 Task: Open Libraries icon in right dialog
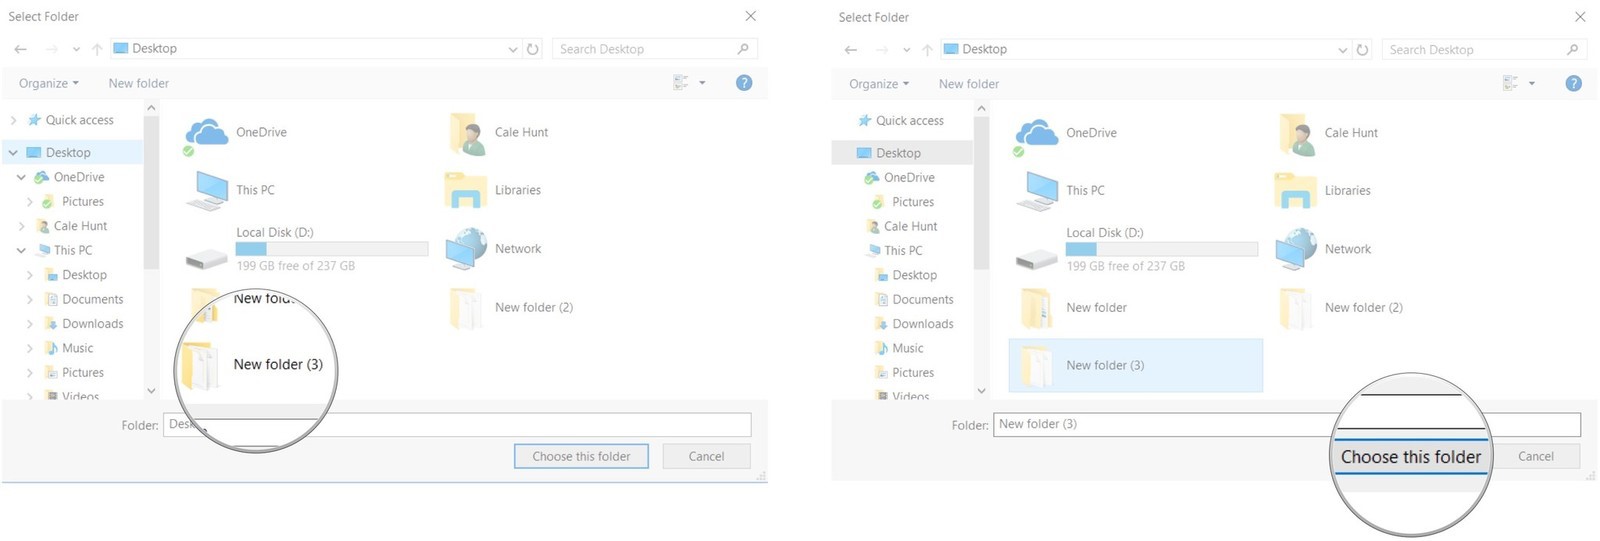click(1296, 191)
